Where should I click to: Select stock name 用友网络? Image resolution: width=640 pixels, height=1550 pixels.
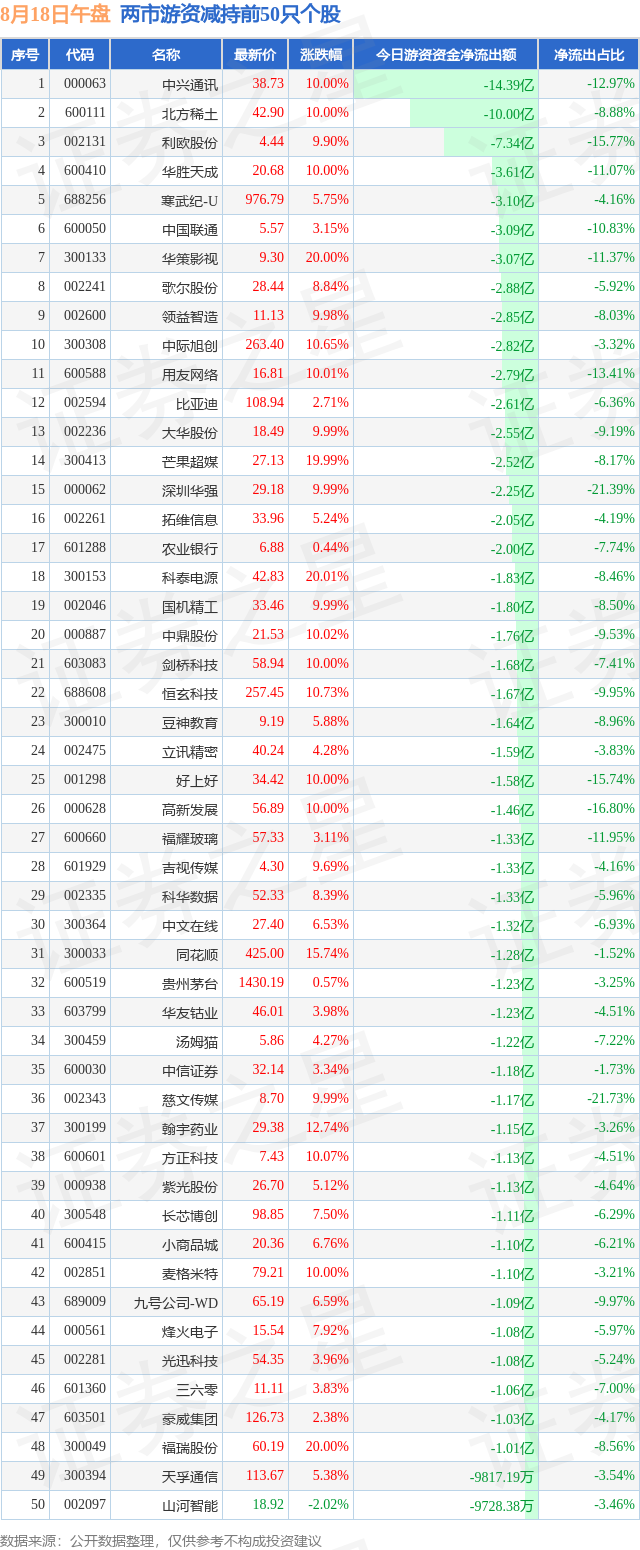coord(190,374)
